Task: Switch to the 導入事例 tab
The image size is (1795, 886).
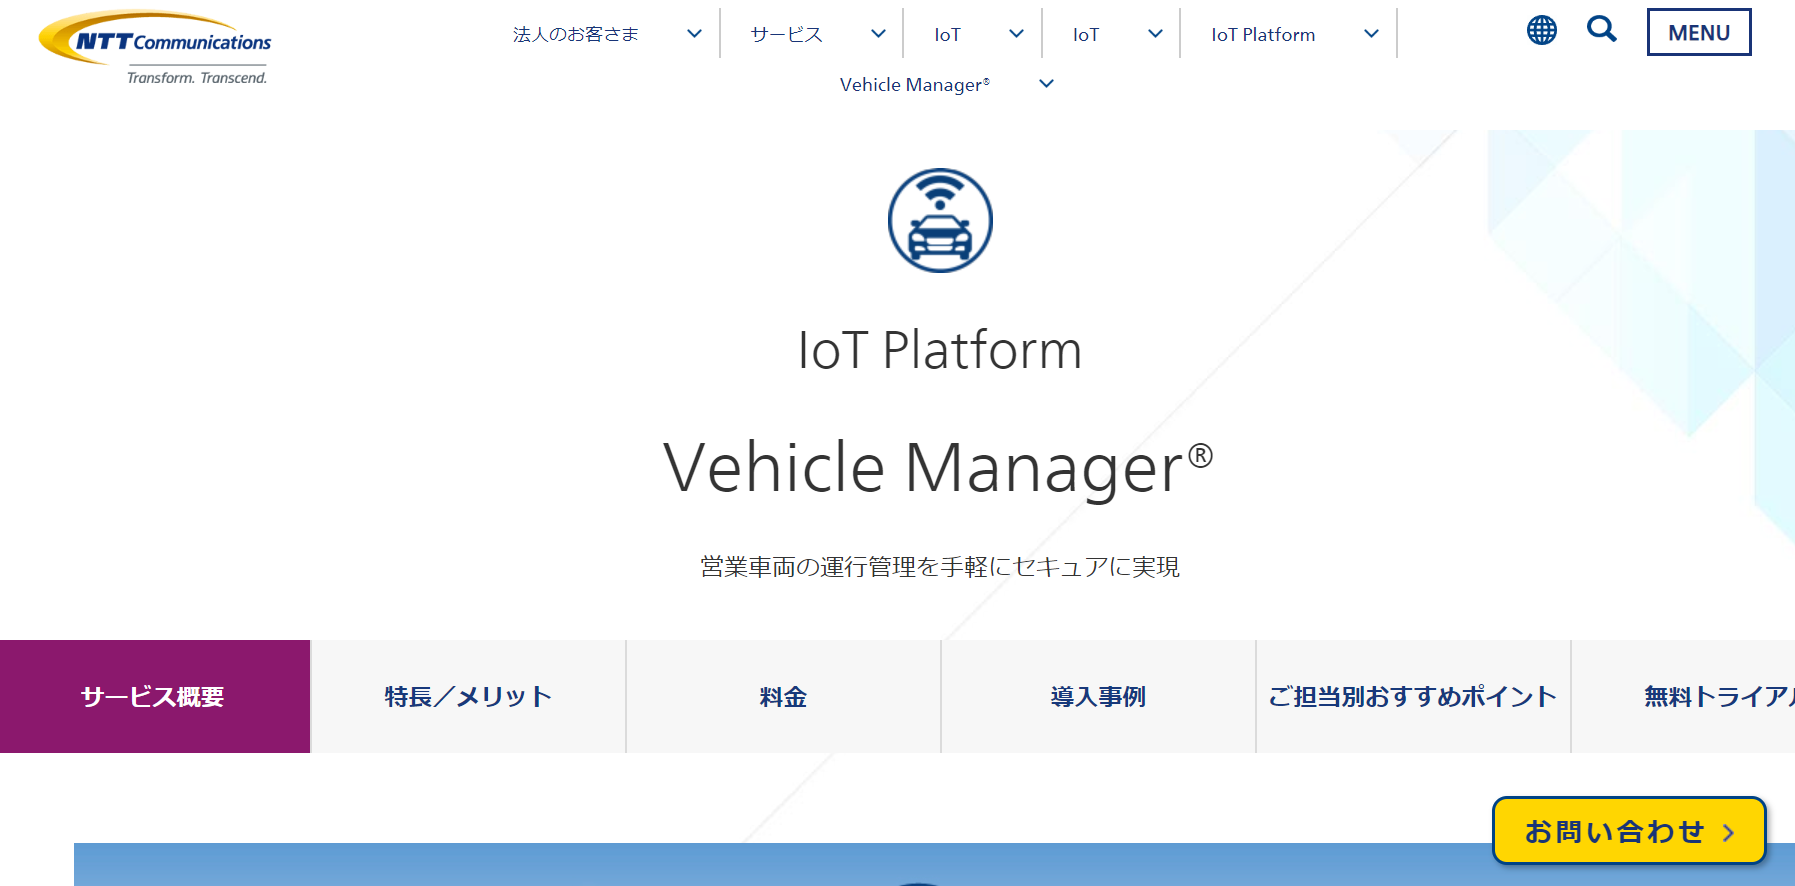Action: click(x=1098, y=696)
